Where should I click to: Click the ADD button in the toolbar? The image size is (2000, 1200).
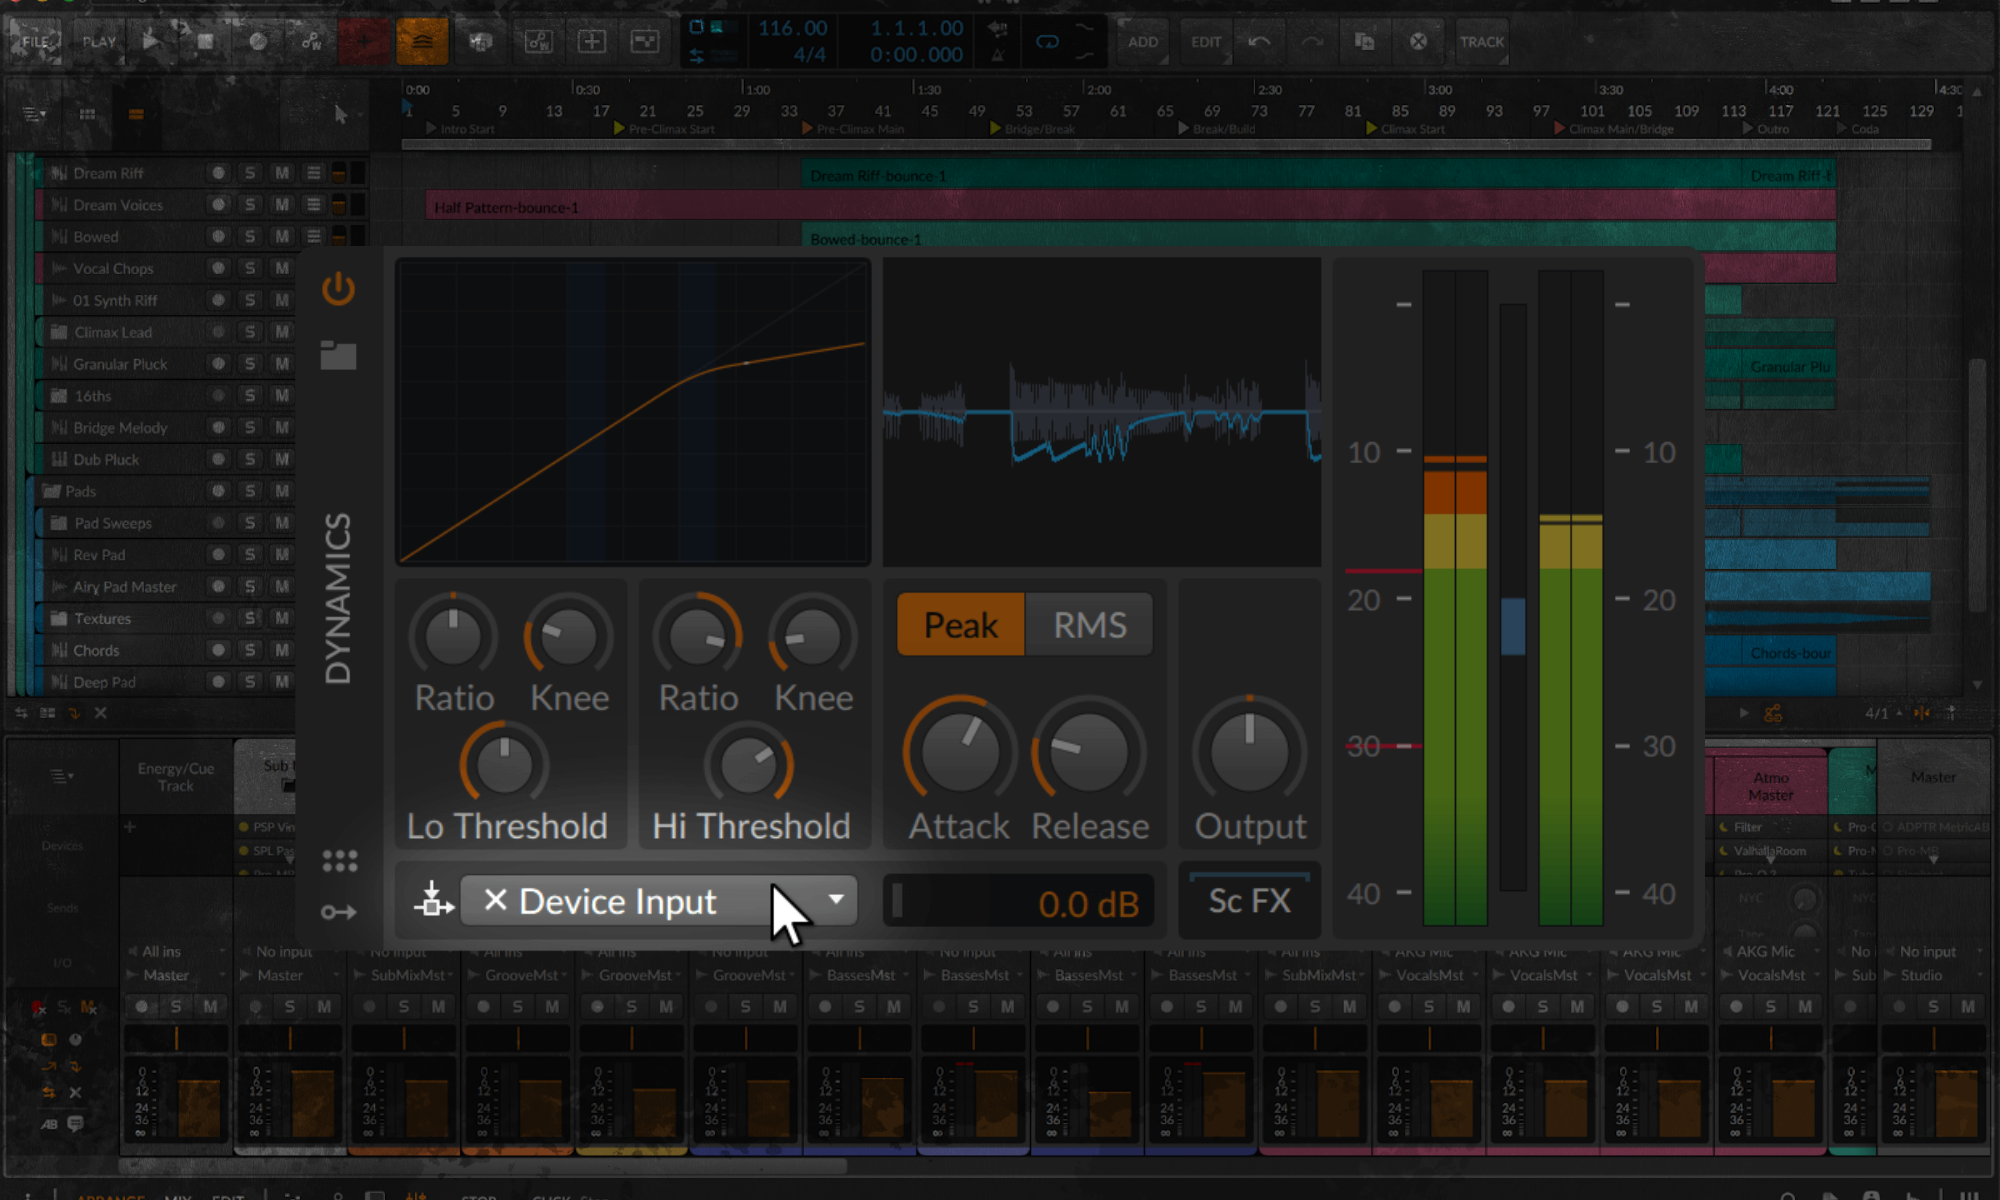[1142, 42]
